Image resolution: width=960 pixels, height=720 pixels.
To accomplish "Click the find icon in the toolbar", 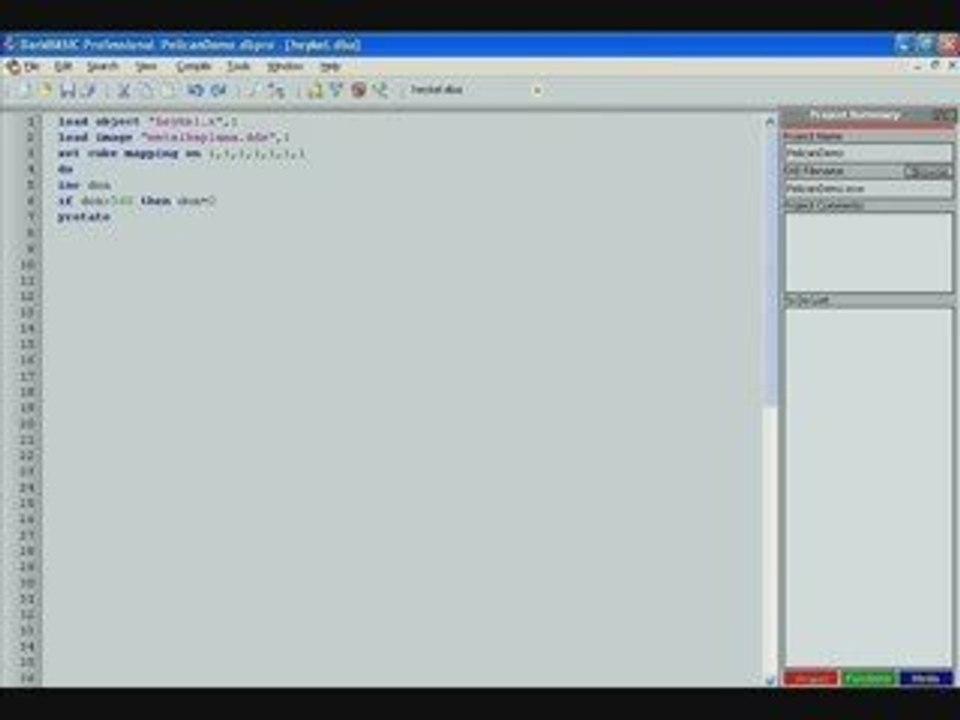I will coord(253,91).
